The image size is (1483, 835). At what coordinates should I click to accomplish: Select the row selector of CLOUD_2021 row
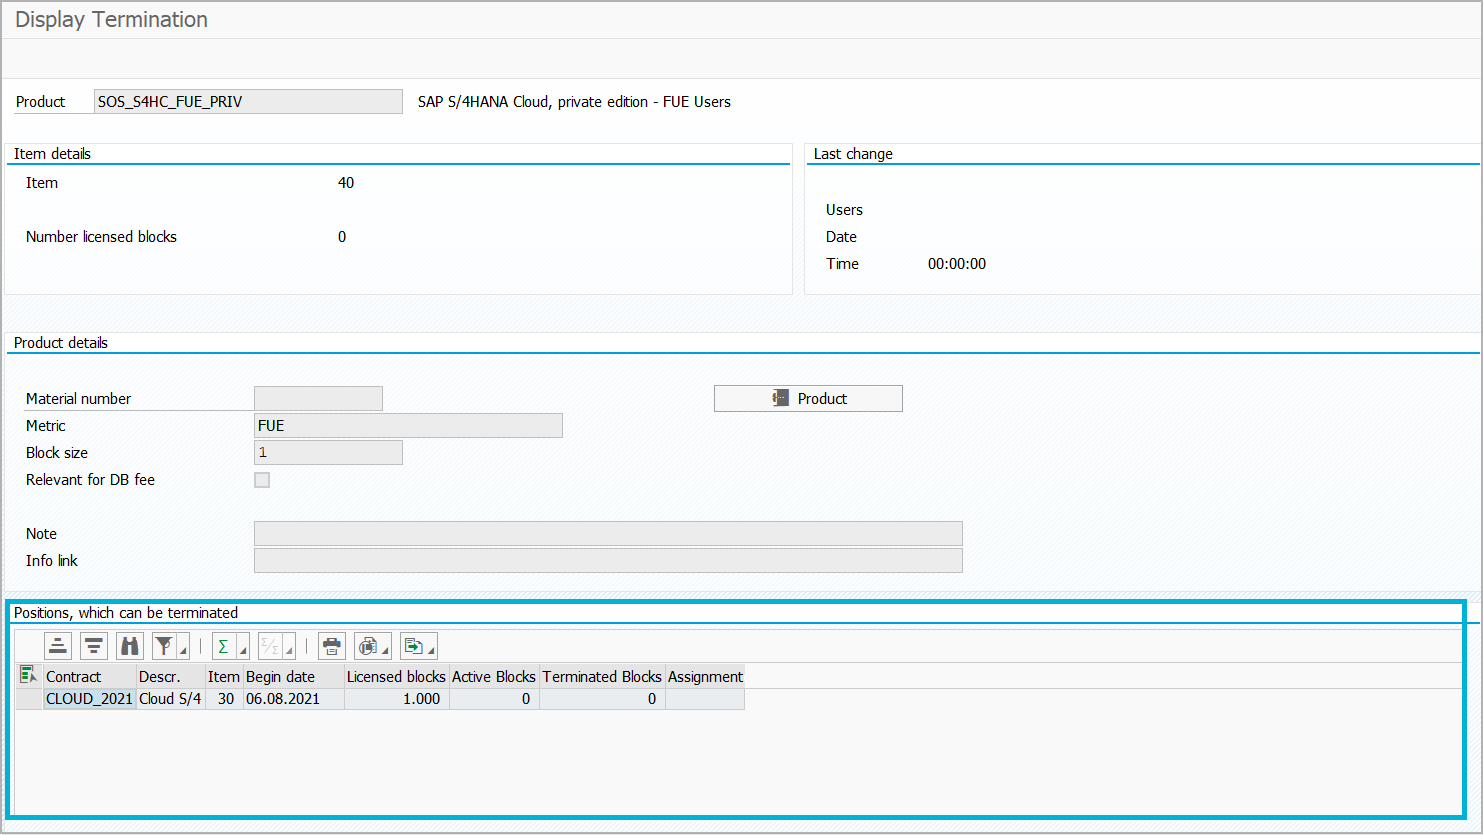(29, 699)
